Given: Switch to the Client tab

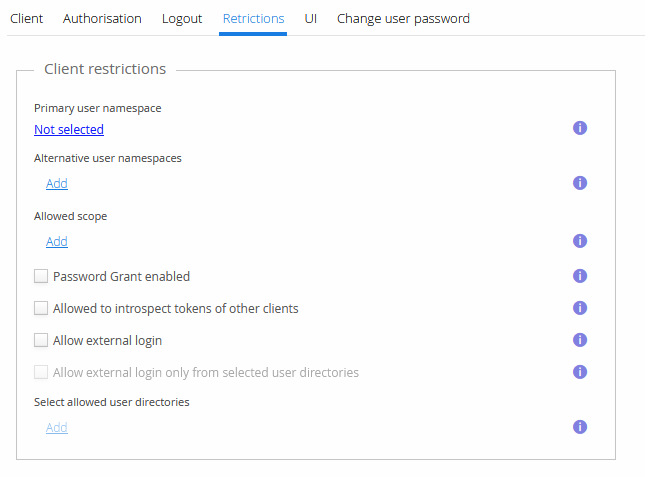Looking at the screenshot, I should tap(26, 18).
